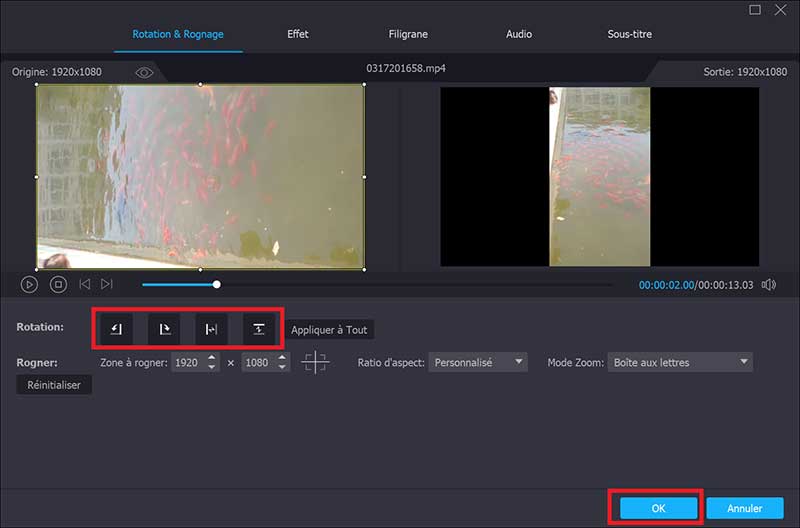The width and height of the screenshot is (800, 528).
Task: Click the top-left crop handle
Action: click(37, 84)
